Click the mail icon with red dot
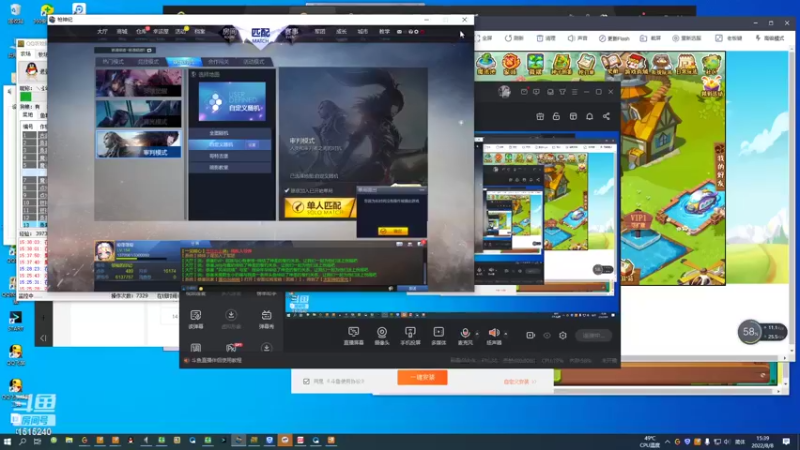 (524, 91)
